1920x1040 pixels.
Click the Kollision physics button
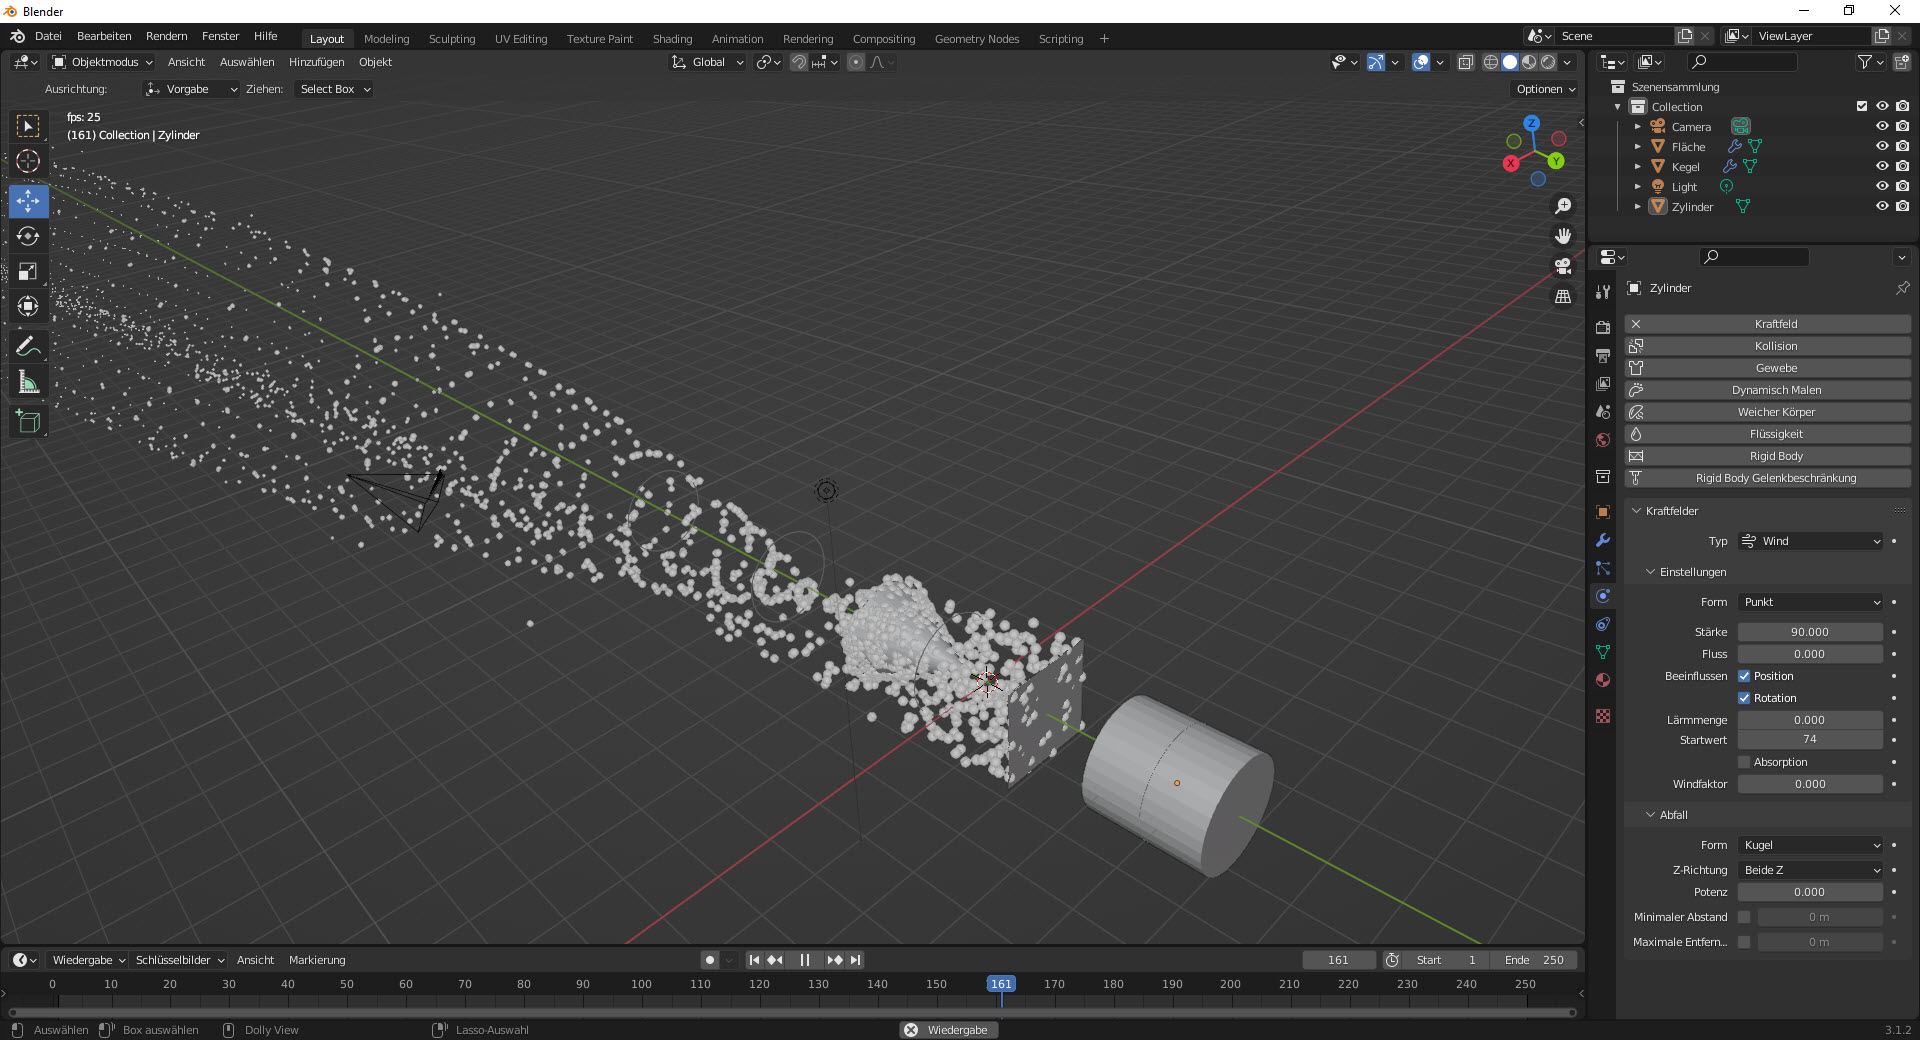click(x=1767, y=346)
